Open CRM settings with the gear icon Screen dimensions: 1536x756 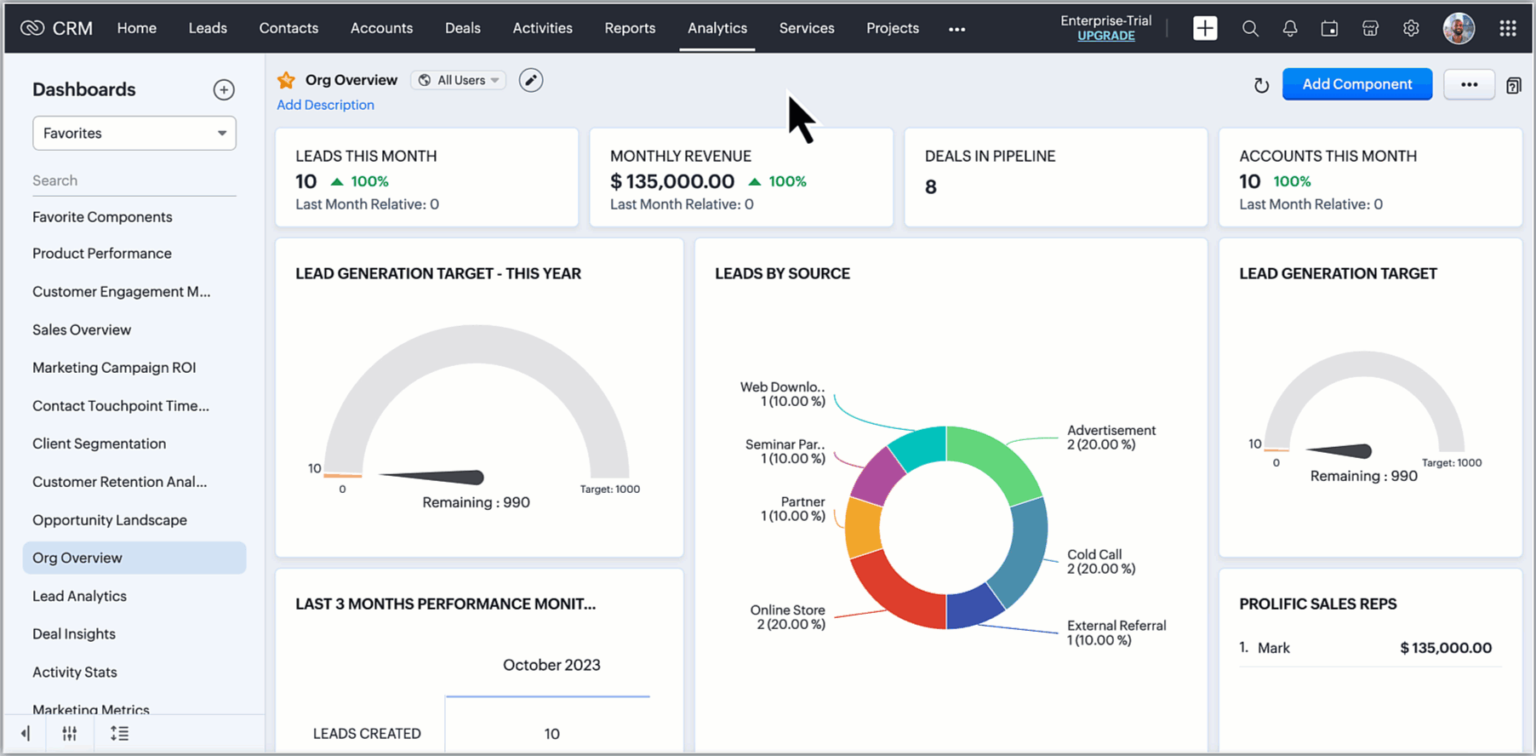[1410, 28]
